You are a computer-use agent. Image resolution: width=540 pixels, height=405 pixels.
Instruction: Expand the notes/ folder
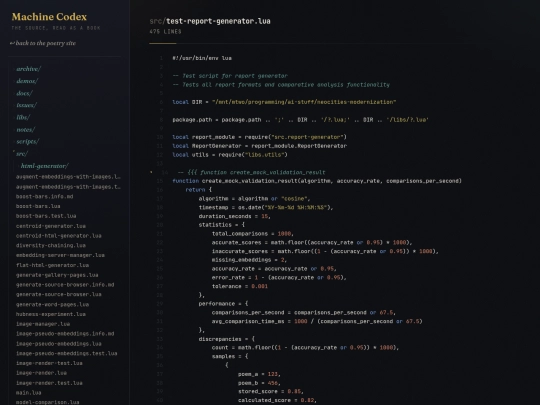[x=26, y=129]
